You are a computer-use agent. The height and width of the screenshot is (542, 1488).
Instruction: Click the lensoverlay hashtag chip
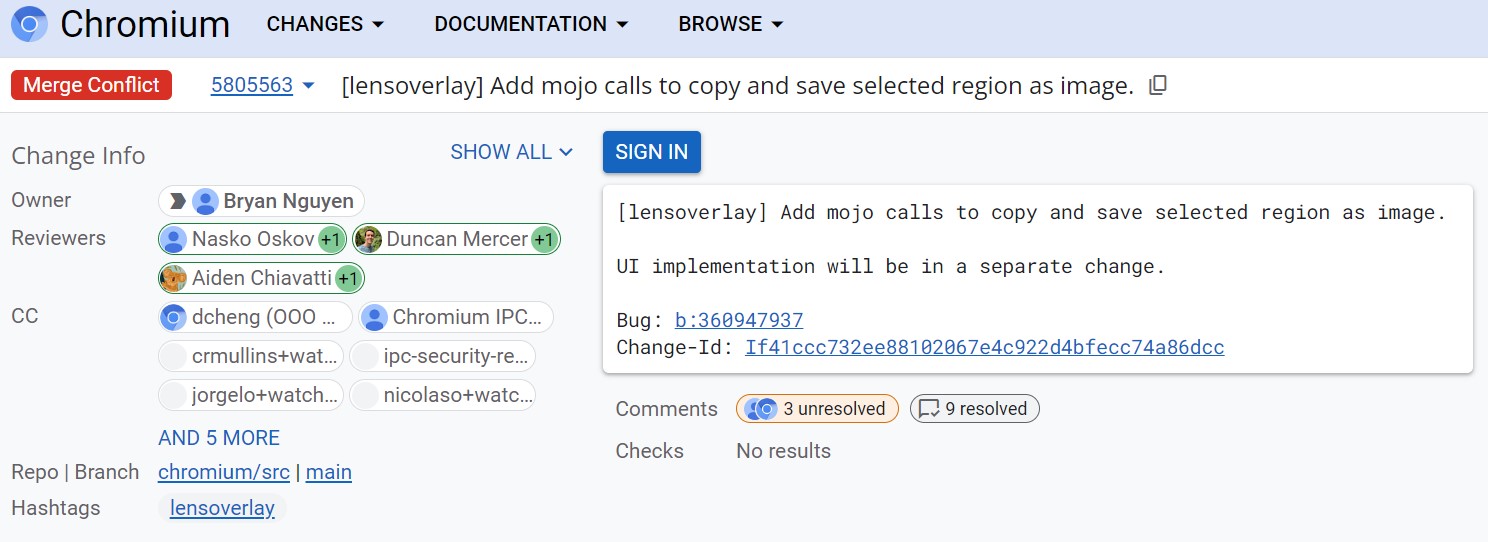click(x=222, y=508)
